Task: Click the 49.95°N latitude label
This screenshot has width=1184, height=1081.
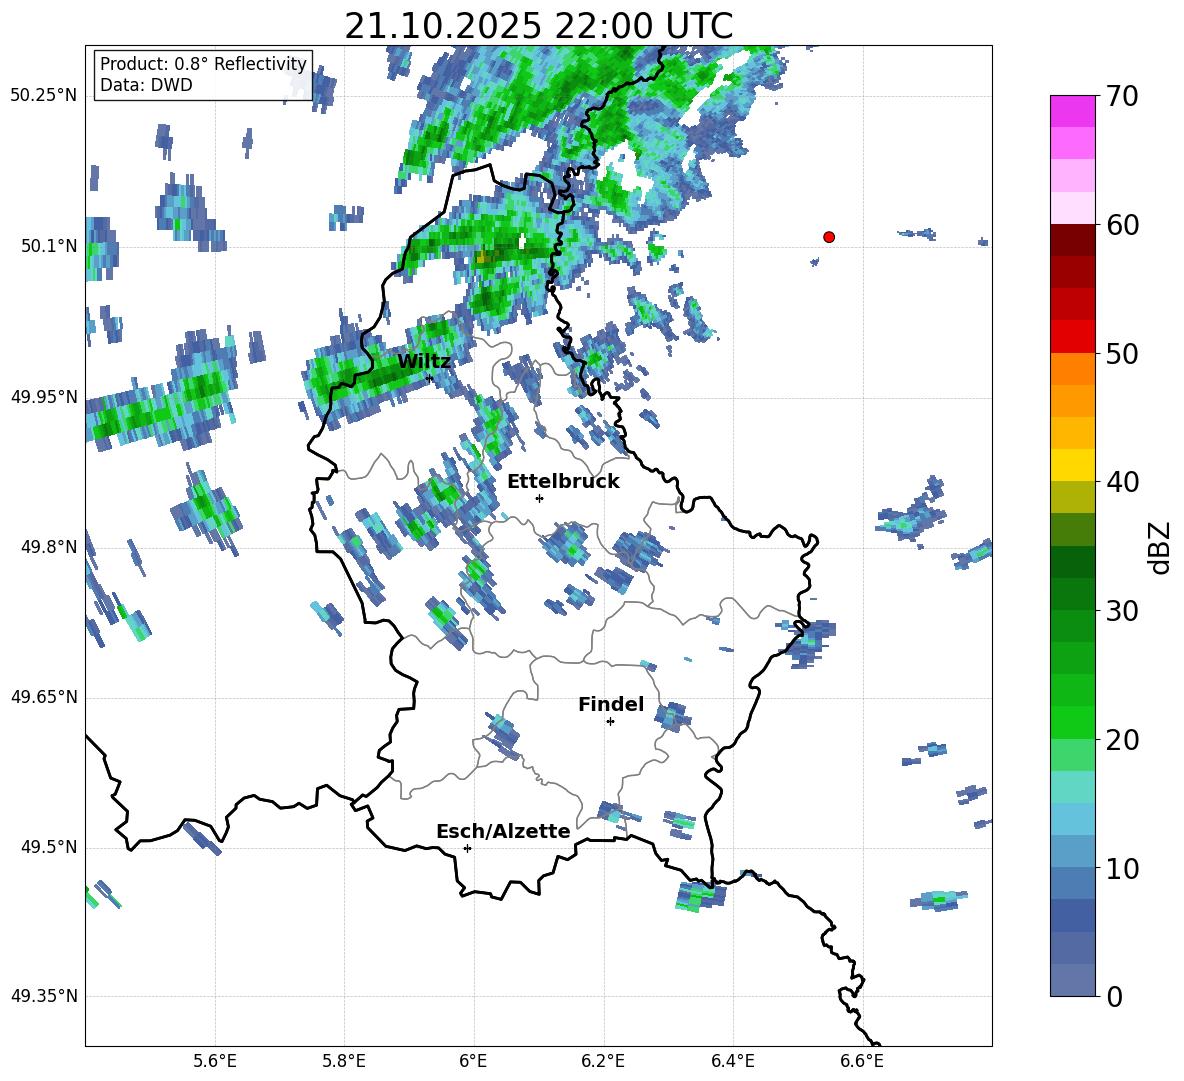Action: click(x=44, y=397)
